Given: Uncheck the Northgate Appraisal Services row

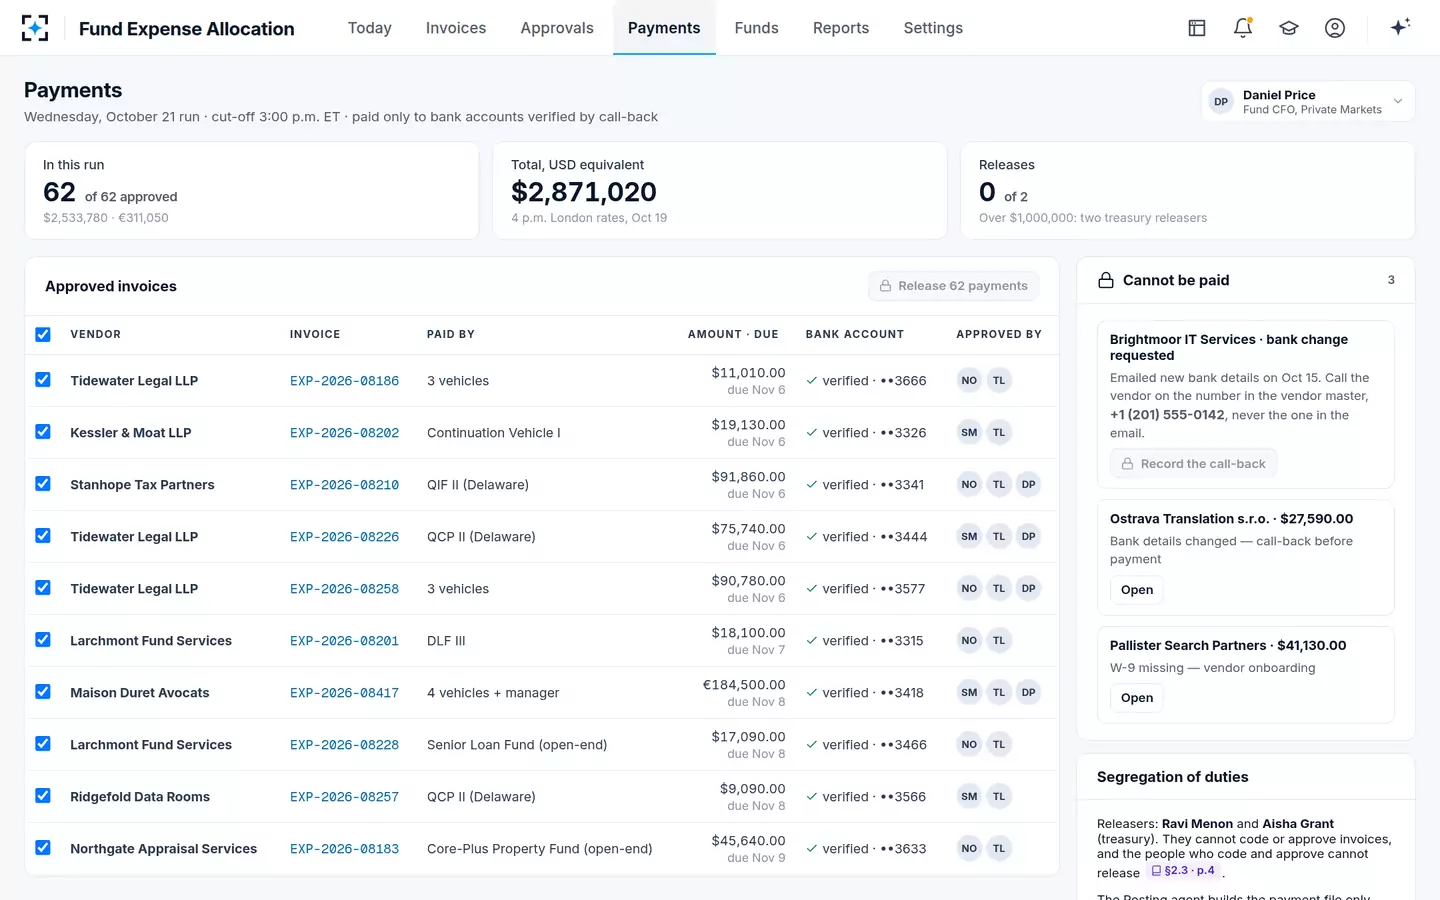Looking at the screenshot, I should click(43, 848).
